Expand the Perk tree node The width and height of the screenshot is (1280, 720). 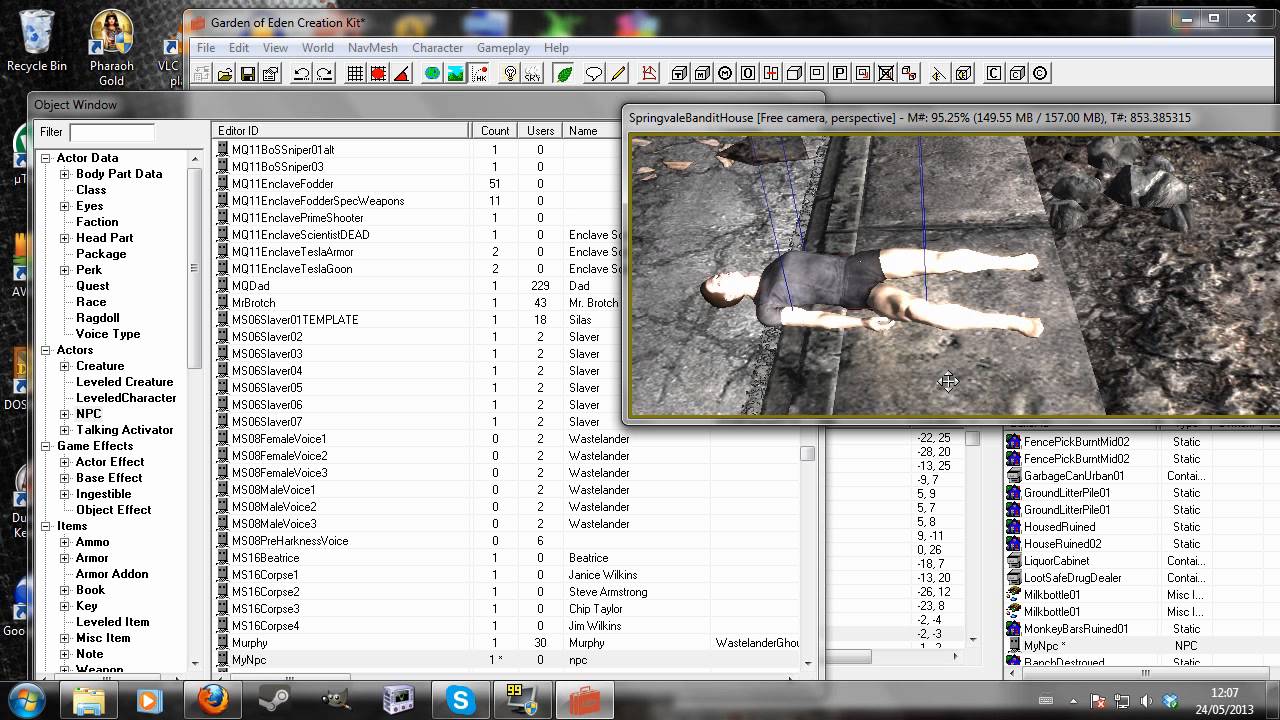pyautogui.click(x=65, y=270)
